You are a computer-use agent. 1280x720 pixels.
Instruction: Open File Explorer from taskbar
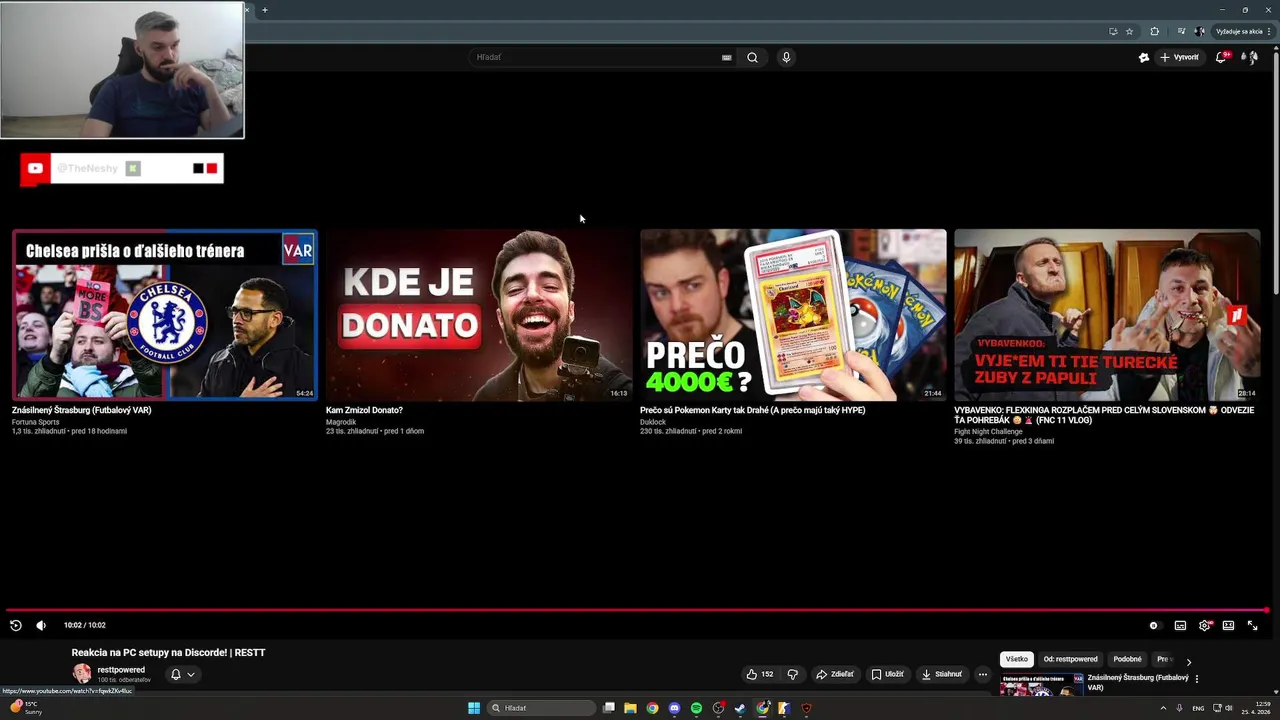tap(630, 708)
